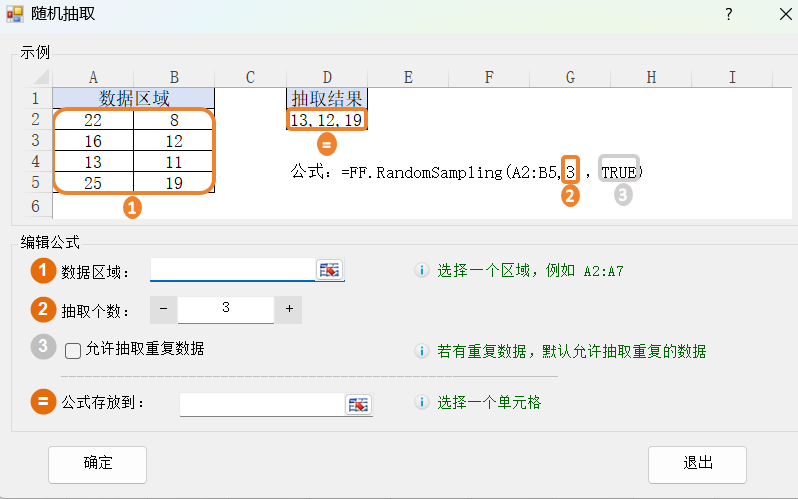This screenshot has height=499, width=798.
Task: Click the 抽取个数 value field
Action: pos(226,310)
